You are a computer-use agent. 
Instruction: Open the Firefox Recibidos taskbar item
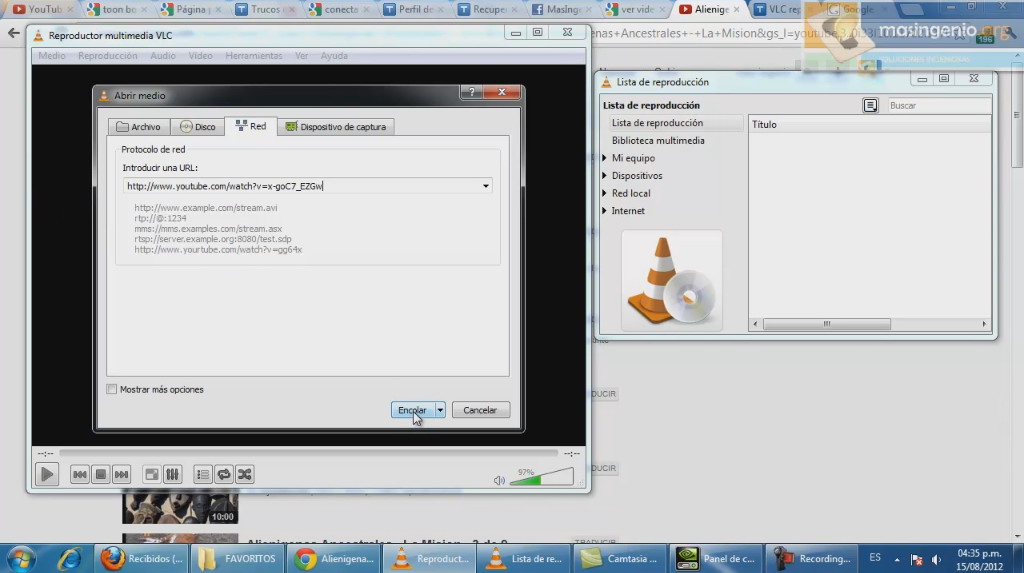tap(141, 559)
